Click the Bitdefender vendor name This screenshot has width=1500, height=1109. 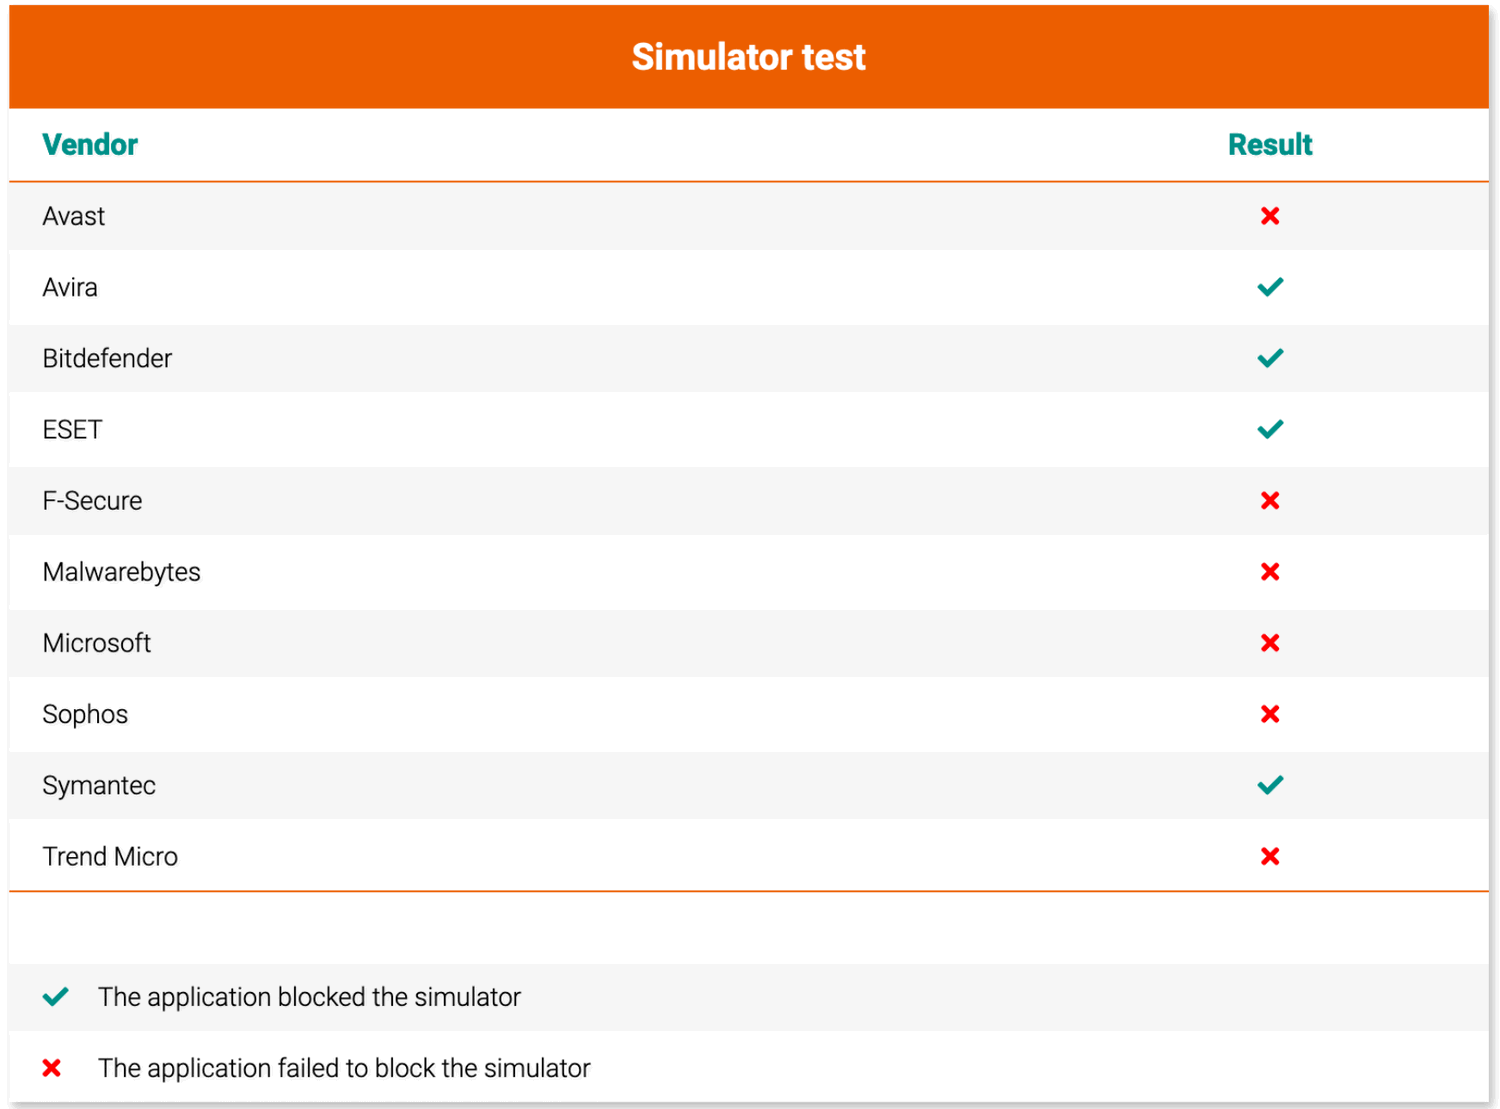coord(107,358)
